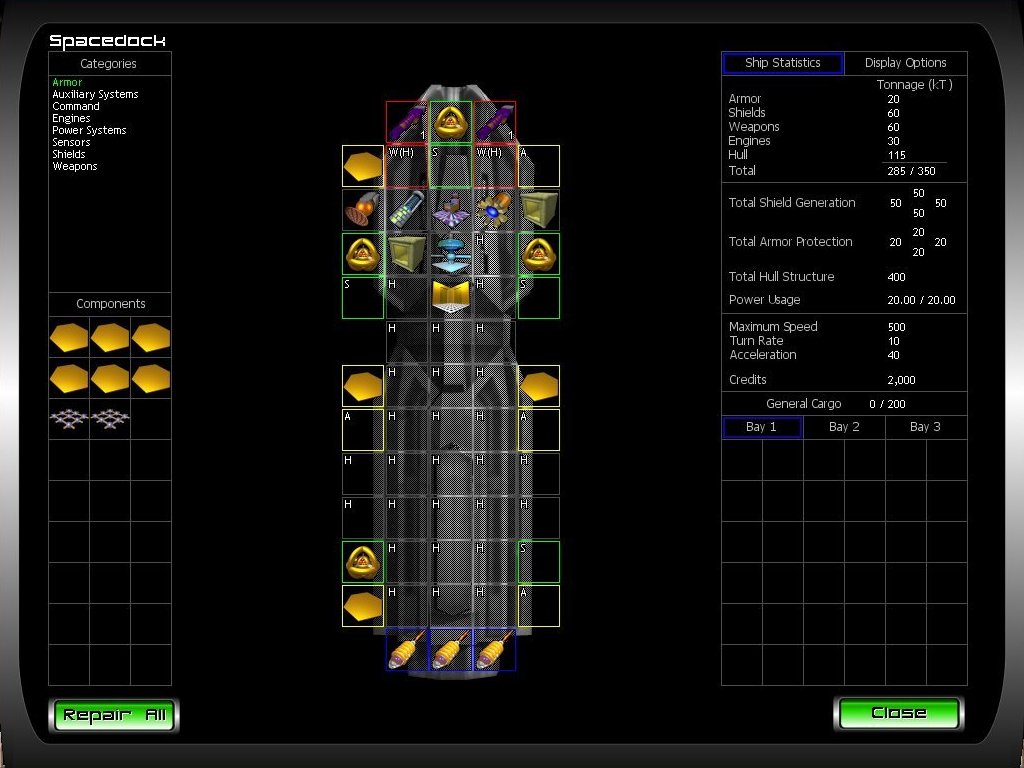The width and height of the screenshot is (1024, 768).
Task: Select the left purple weapon on ship nose
Action: [407, 123]
